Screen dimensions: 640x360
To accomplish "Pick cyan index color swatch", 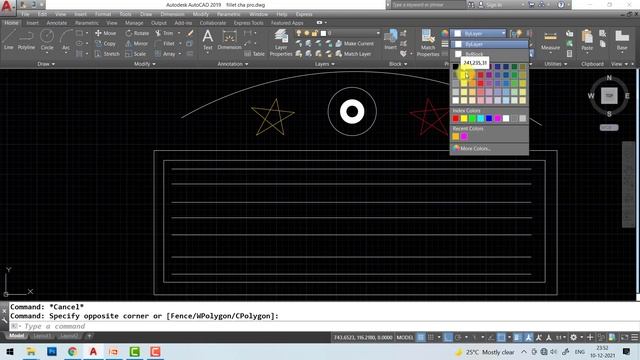I will [481, 119].
